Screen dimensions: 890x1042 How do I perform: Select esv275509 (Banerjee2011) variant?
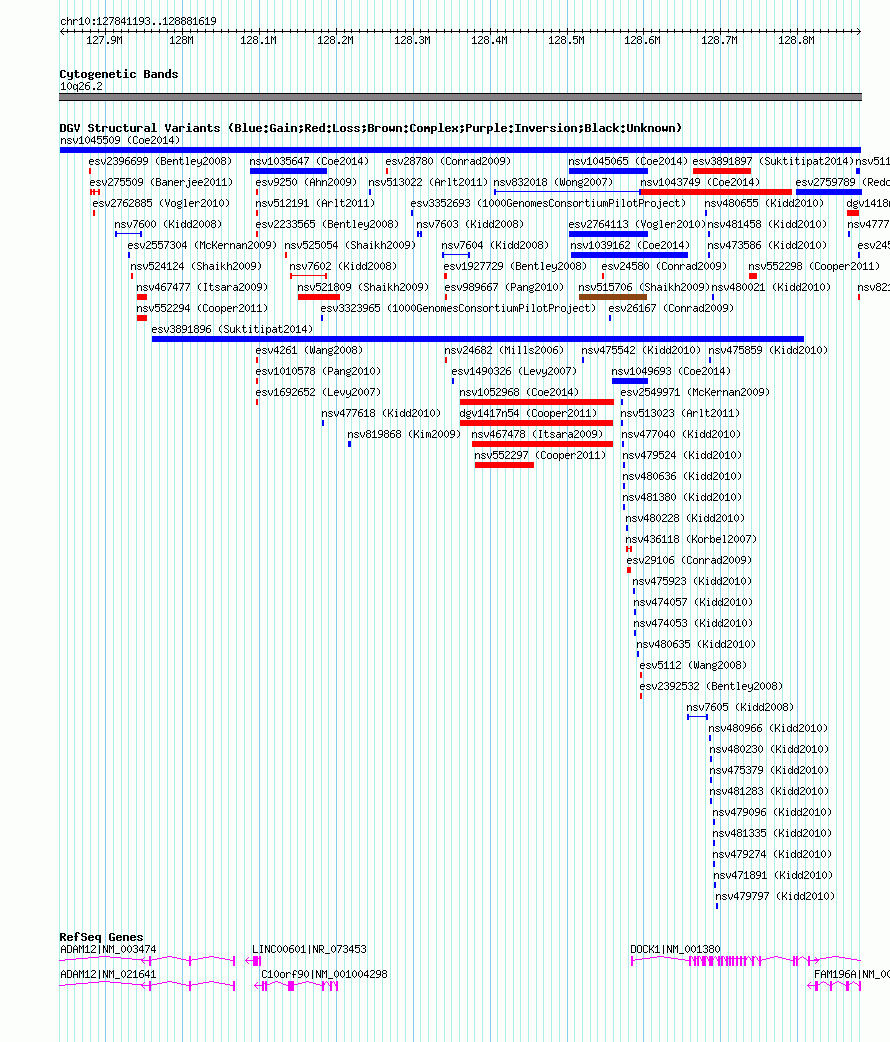[161, 182]
